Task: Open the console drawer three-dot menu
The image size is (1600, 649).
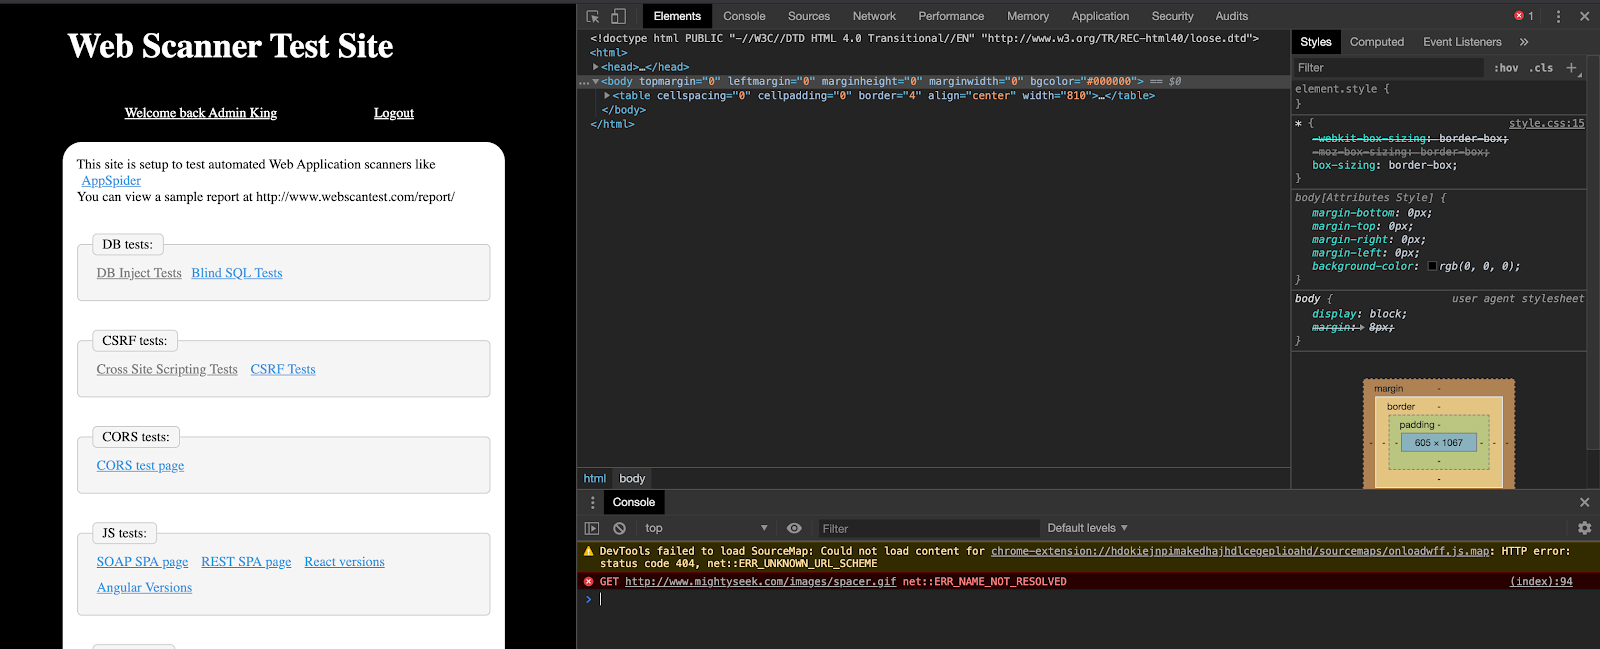Action: 592,502
